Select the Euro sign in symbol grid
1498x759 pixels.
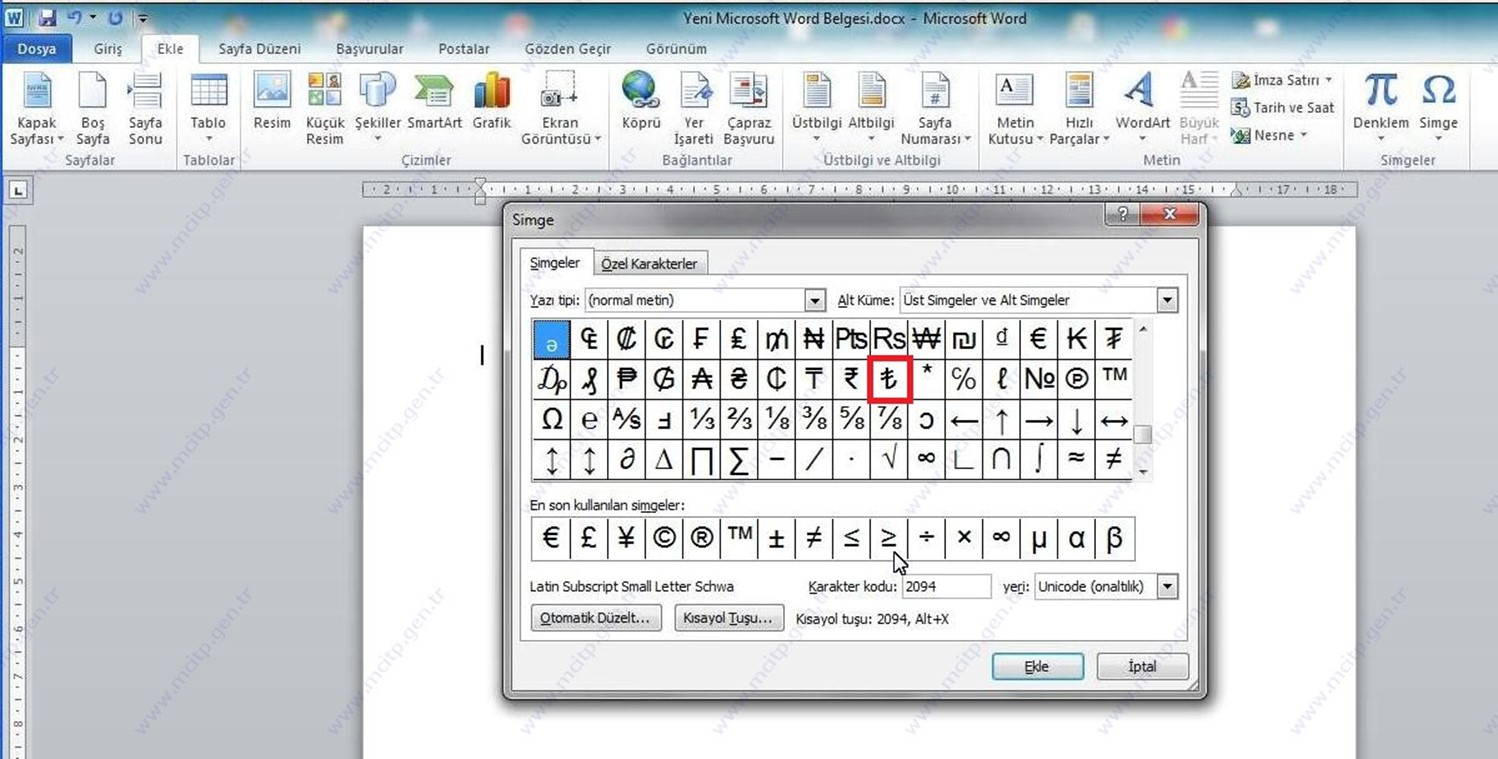coord(1038,339)
